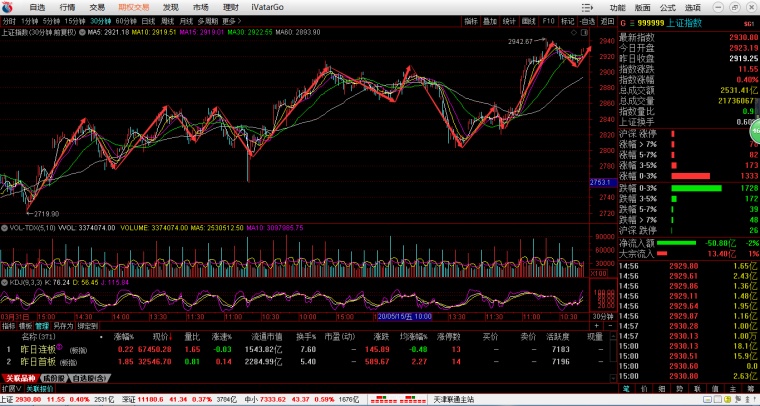
Task: Switch chart period to 60分钟
Action: [126, 21]
